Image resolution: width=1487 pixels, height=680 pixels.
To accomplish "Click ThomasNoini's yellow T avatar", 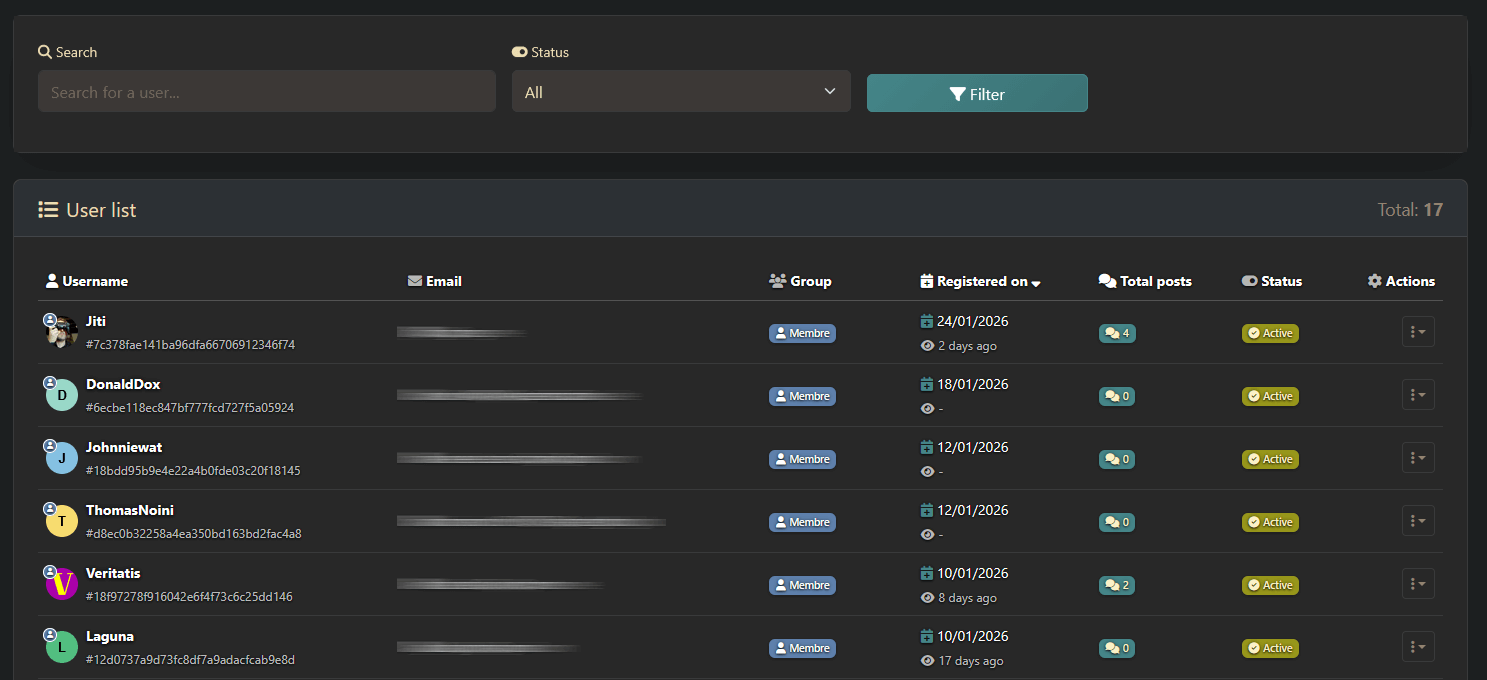I will (x=62, y=521).
